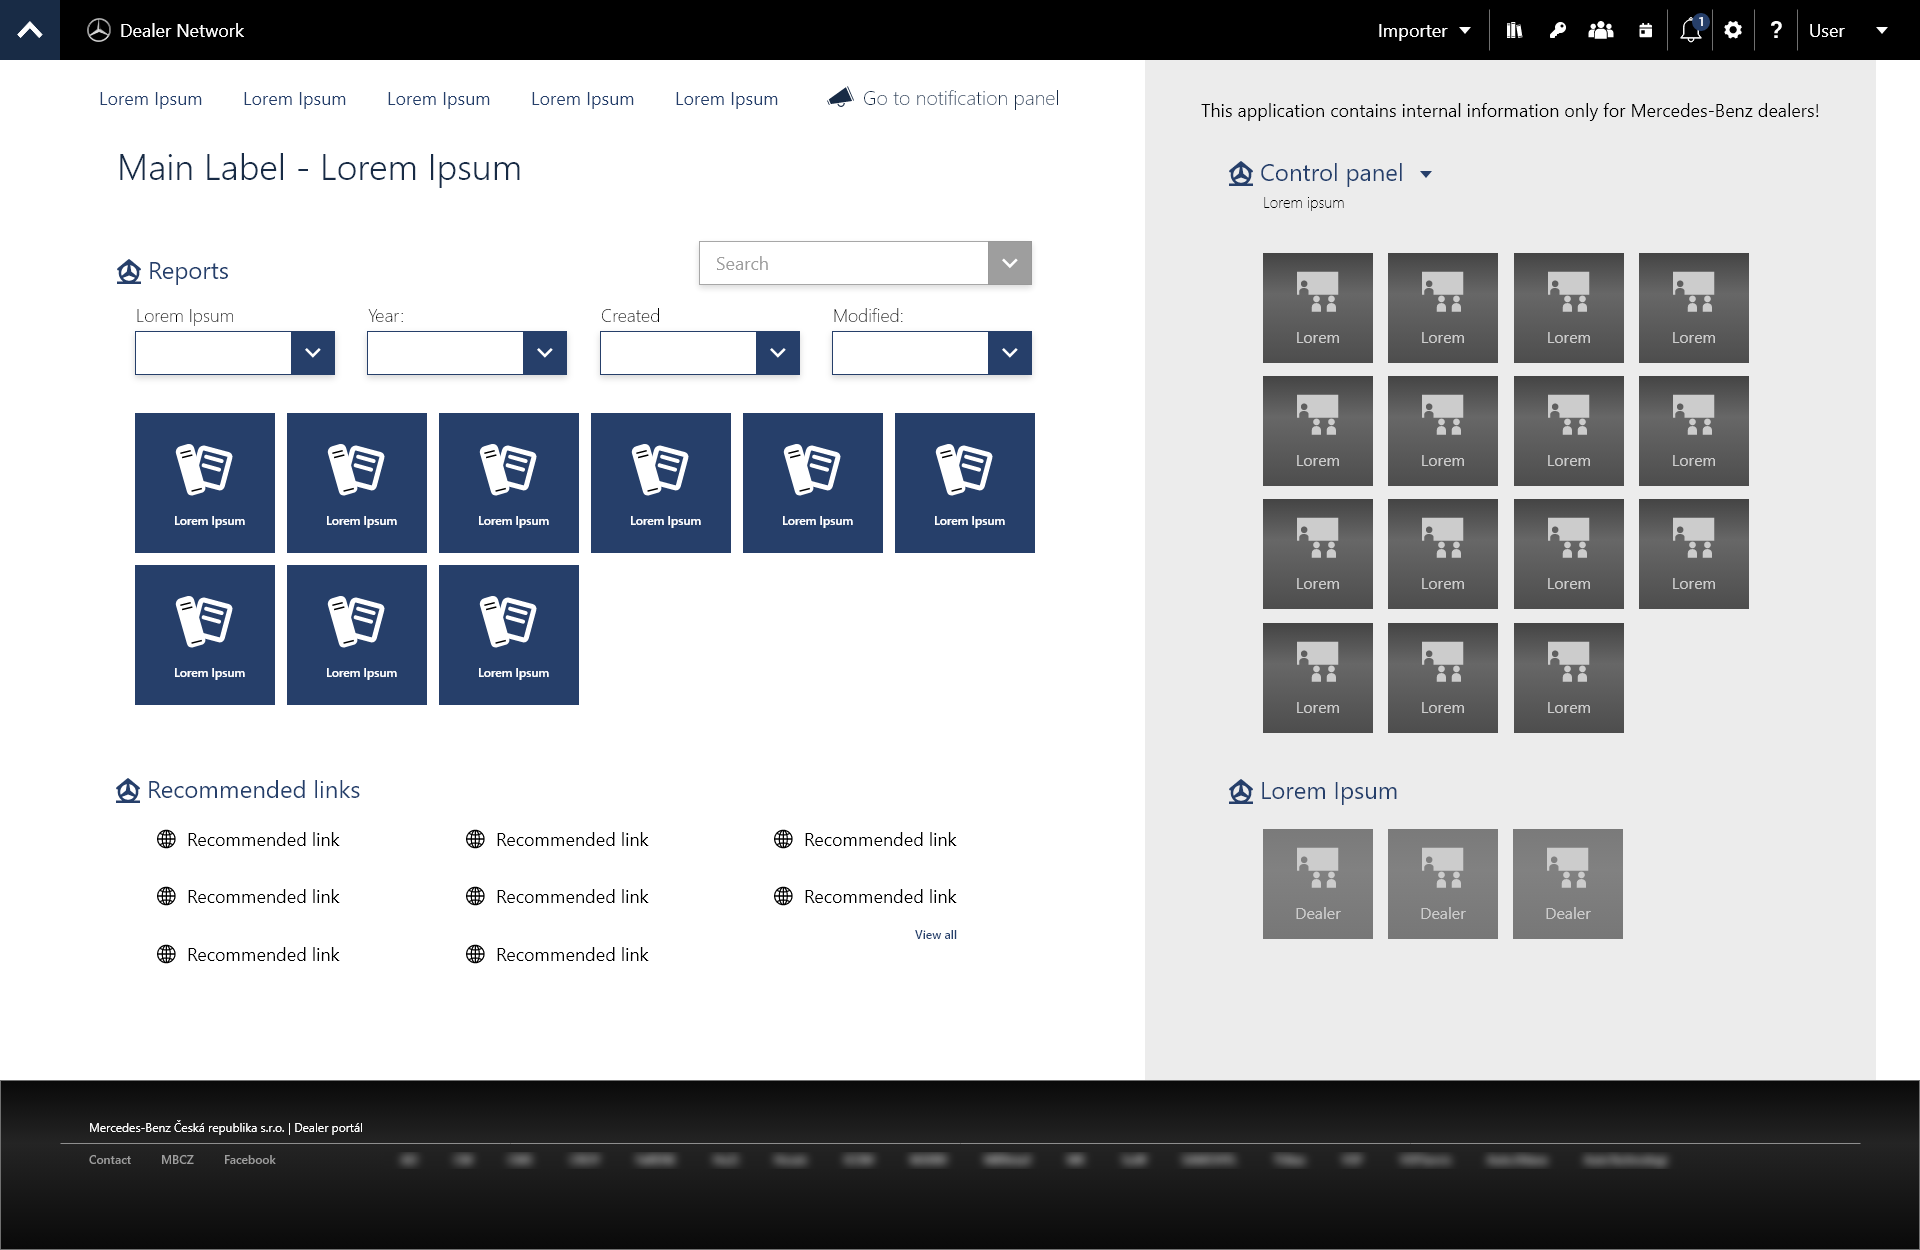Click the up chevron in top-left corner

pos(30,30)
